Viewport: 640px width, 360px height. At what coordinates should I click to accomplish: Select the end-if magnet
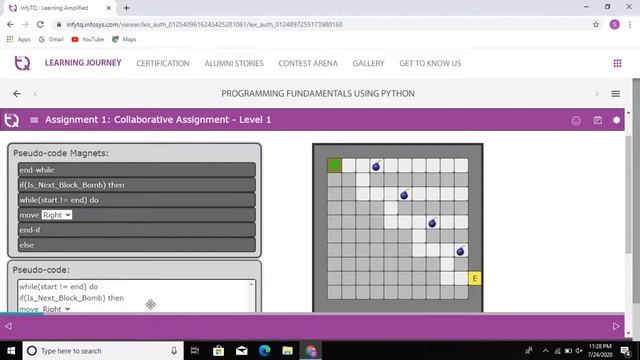coord(137,230)
